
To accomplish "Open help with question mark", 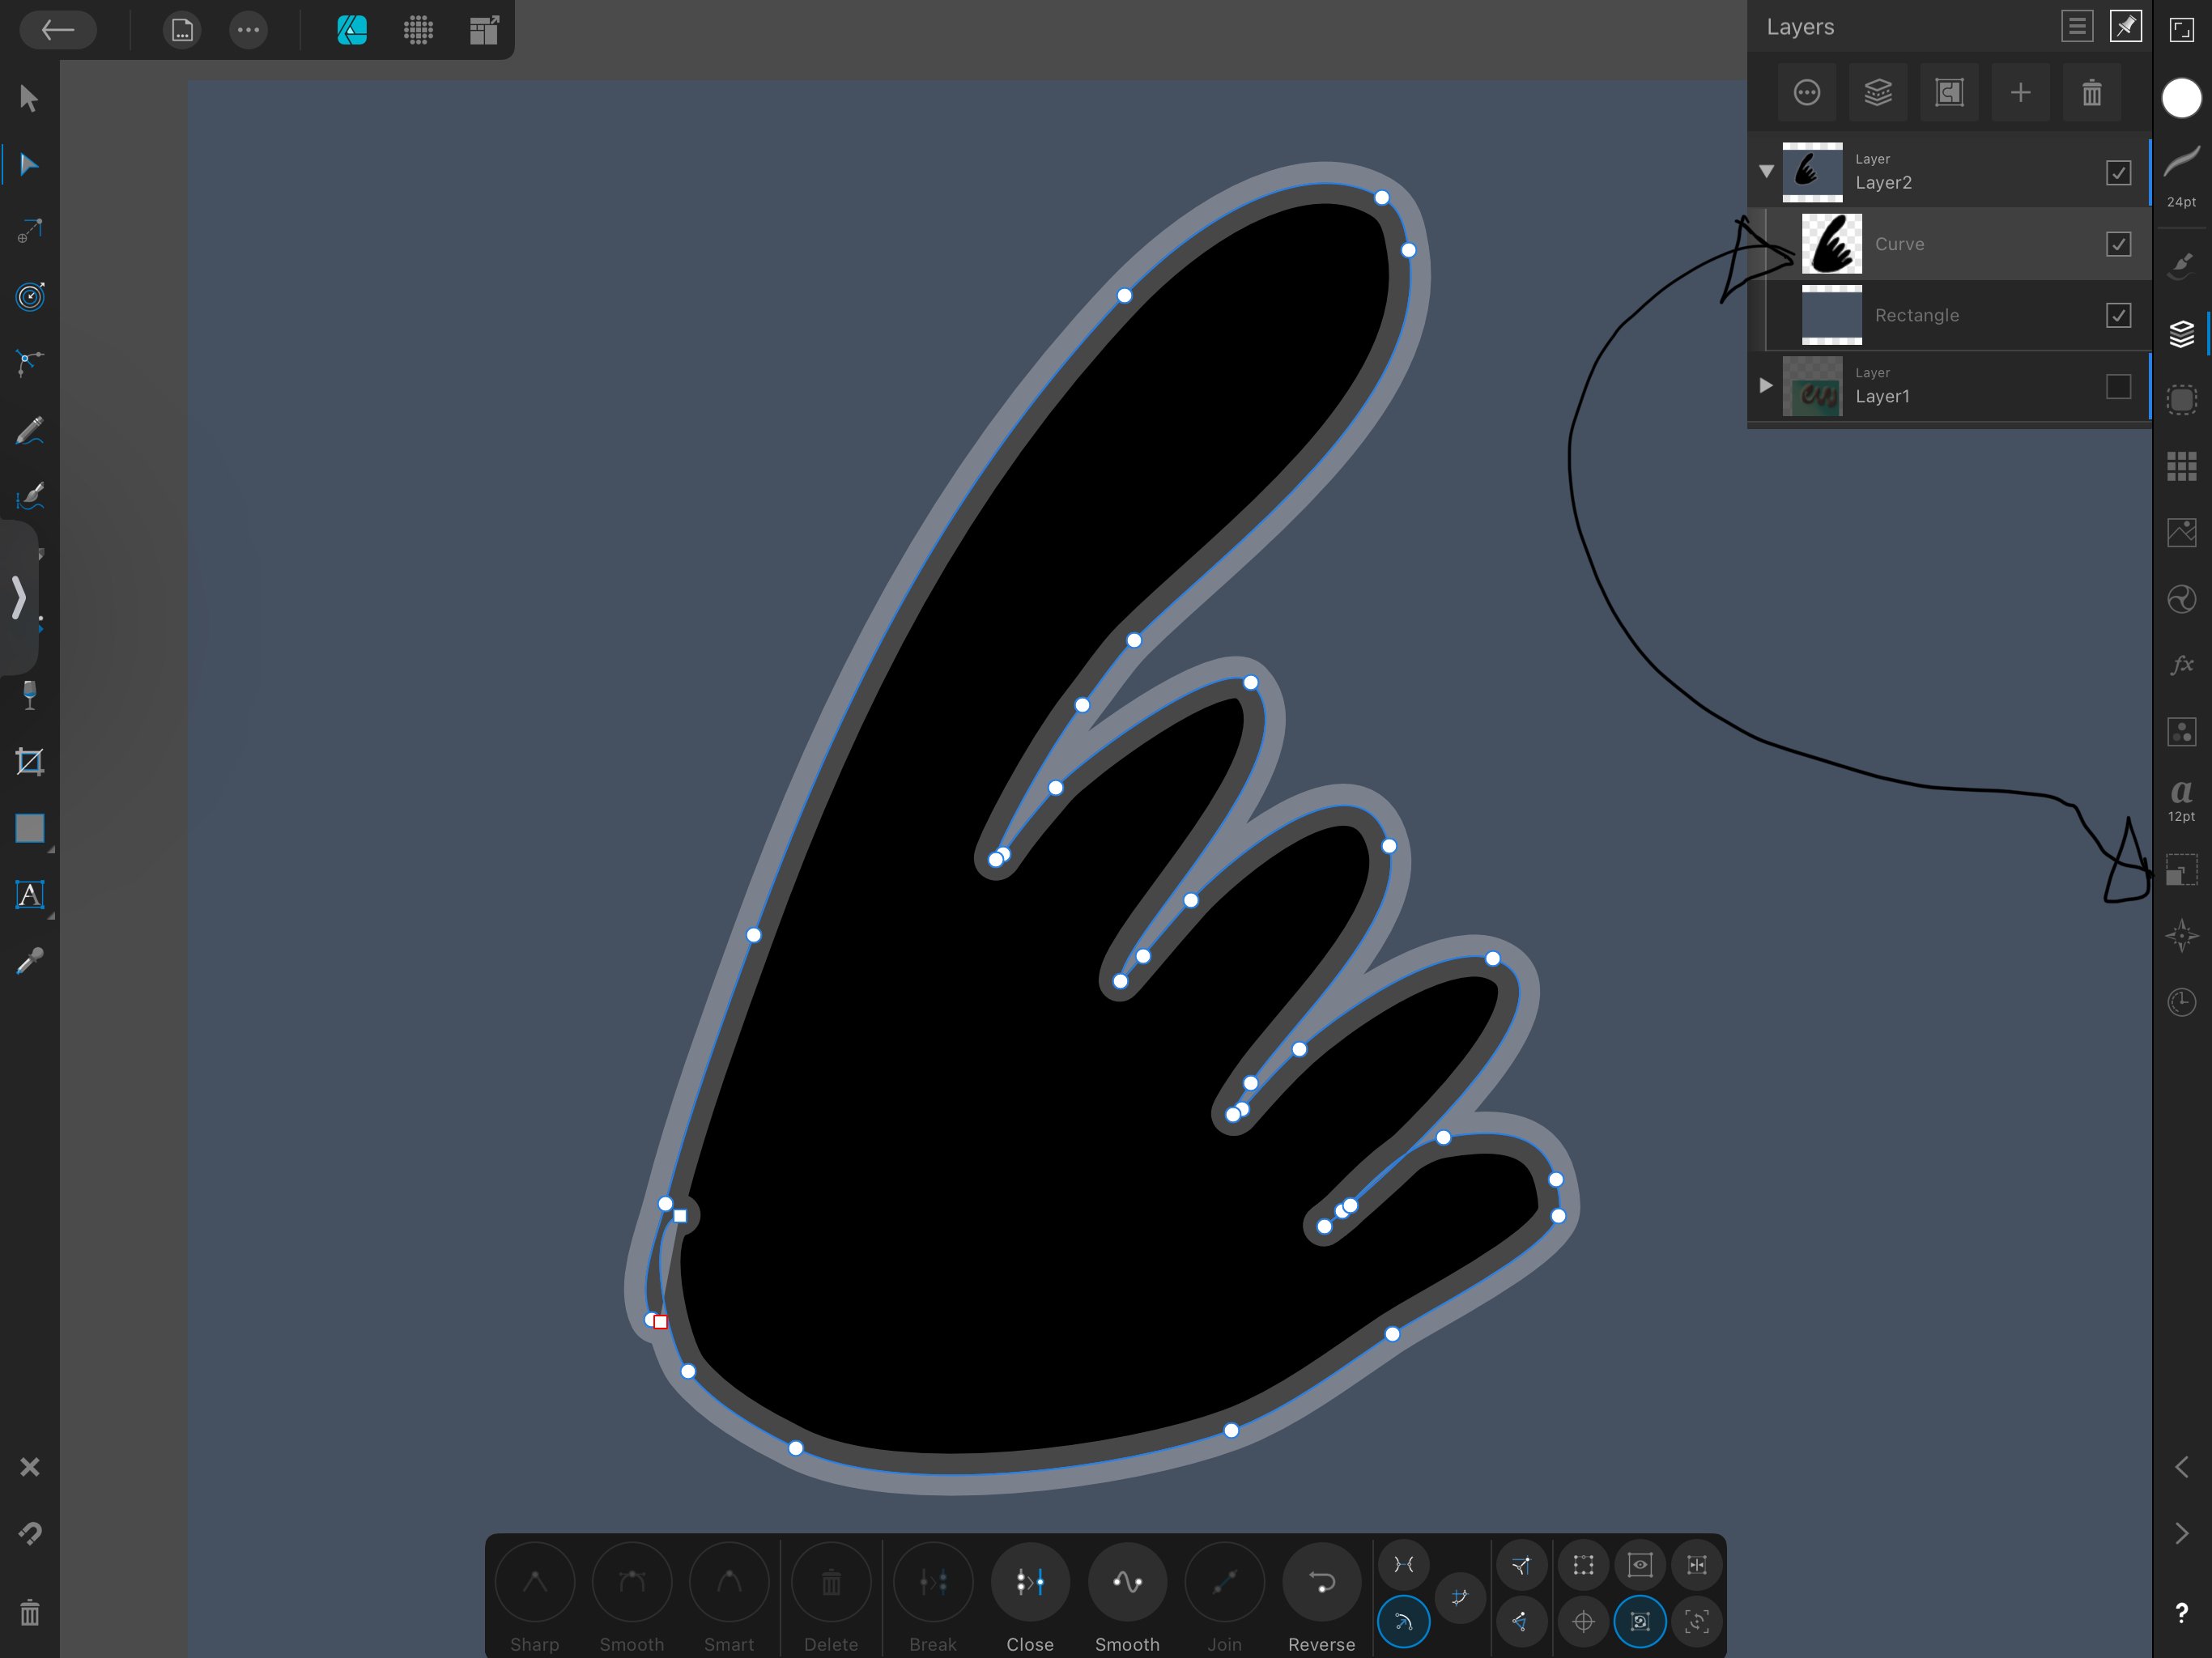I will point(2181,1612).
